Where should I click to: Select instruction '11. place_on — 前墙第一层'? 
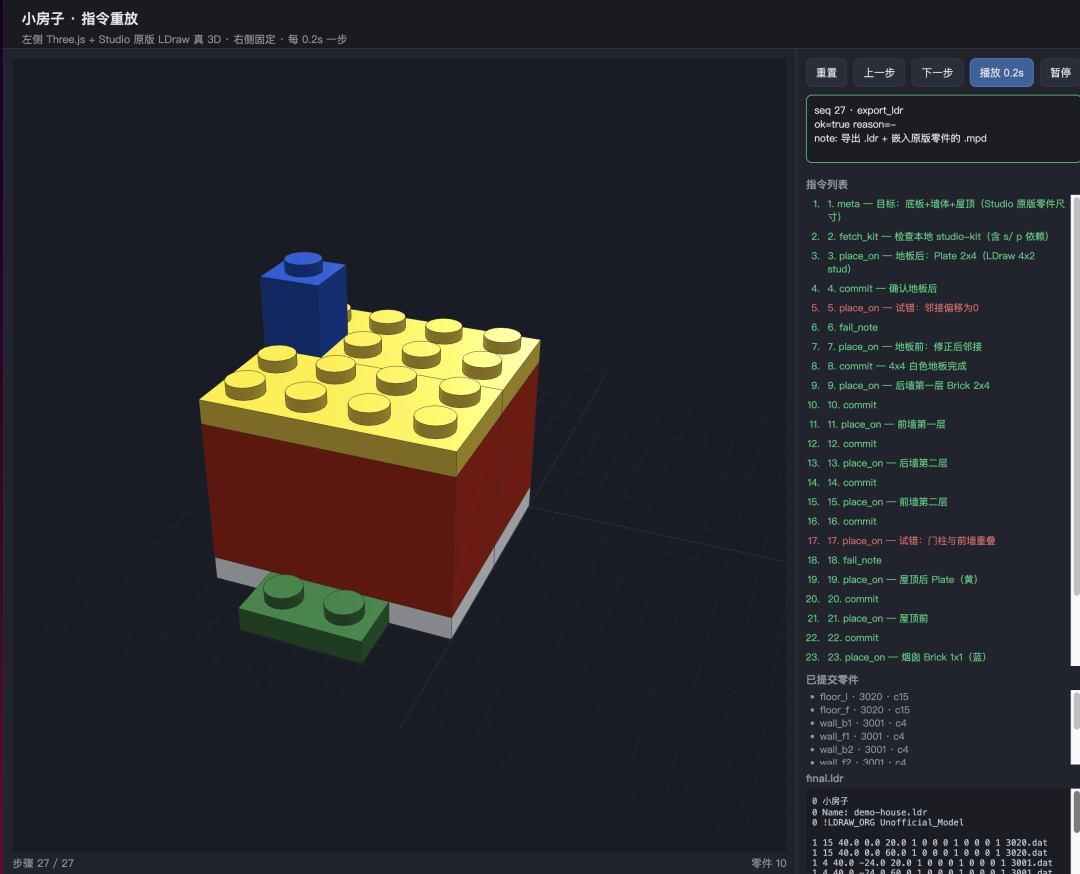[886, 424]
